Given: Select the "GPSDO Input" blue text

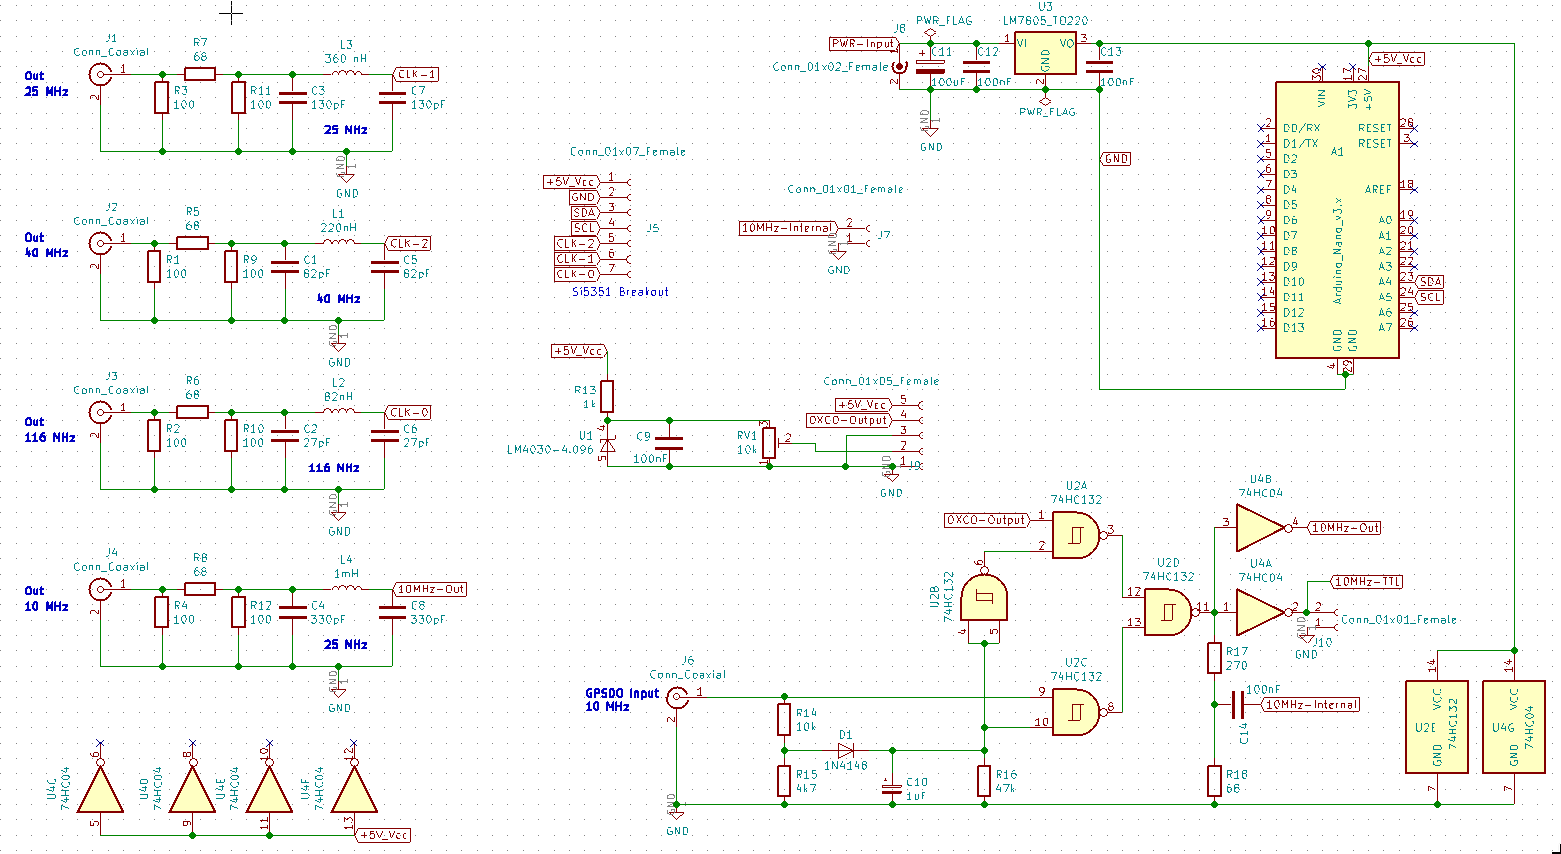Looking at the screenshot, I should click(622, 693).
